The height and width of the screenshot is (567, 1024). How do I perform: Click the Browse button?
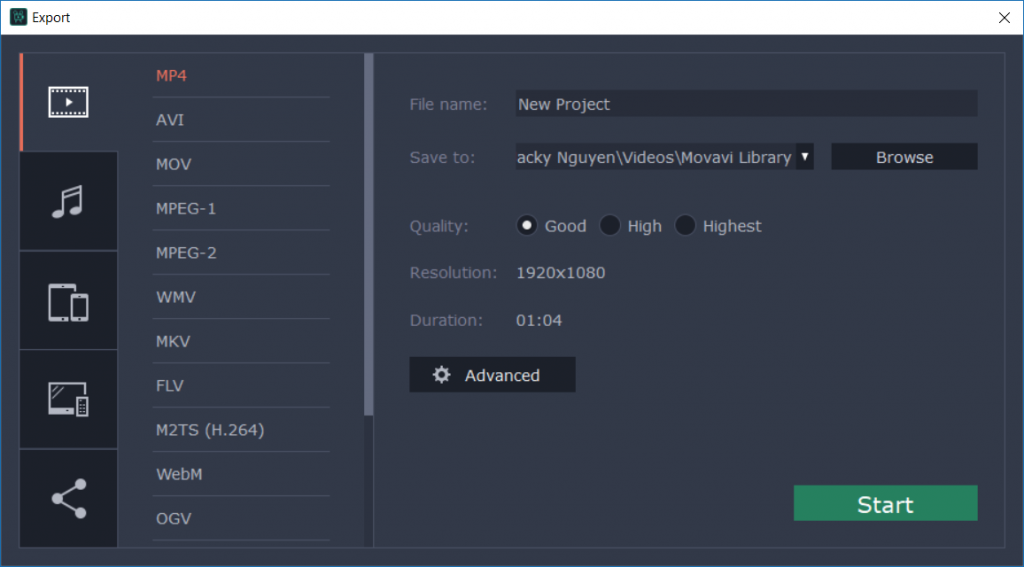tap(904, 157)
